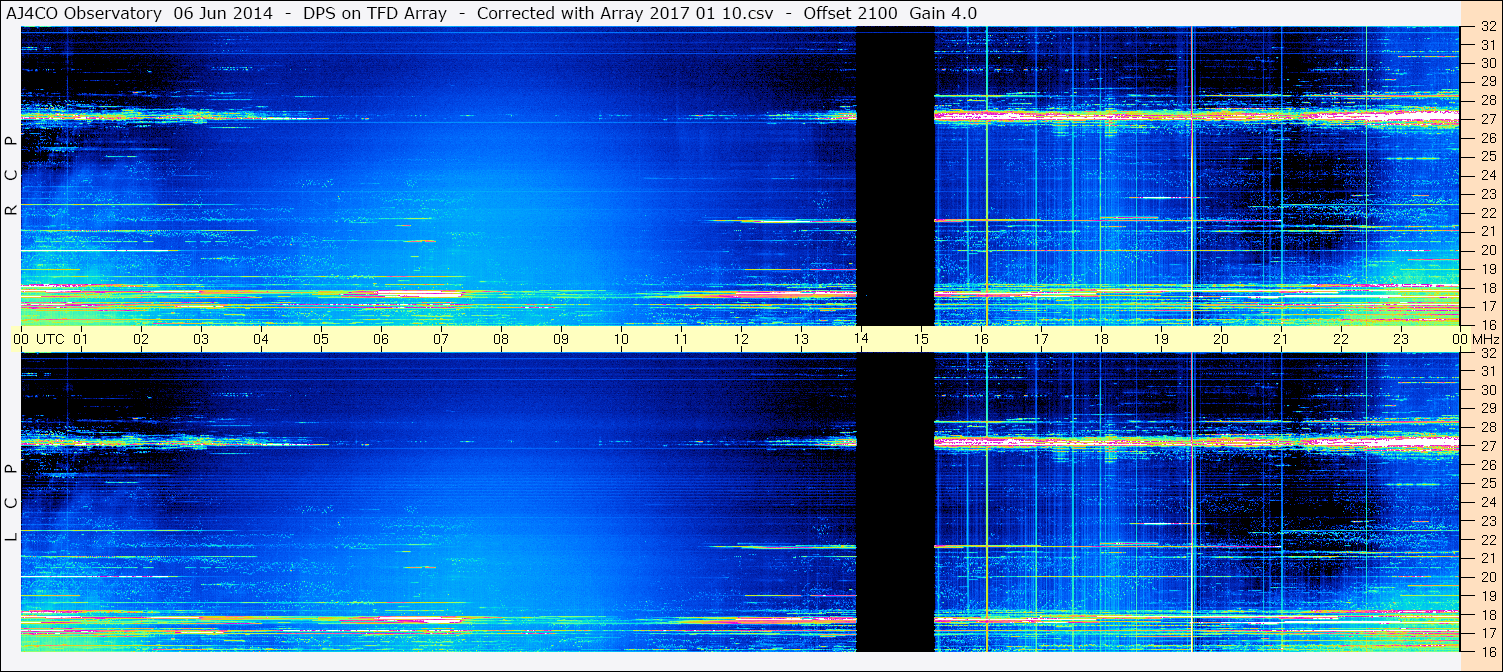Viewport: 1503px width, 672px height.
Task: Click the 25 frequency label of the RCP panel
Action: coord(1487,157)
